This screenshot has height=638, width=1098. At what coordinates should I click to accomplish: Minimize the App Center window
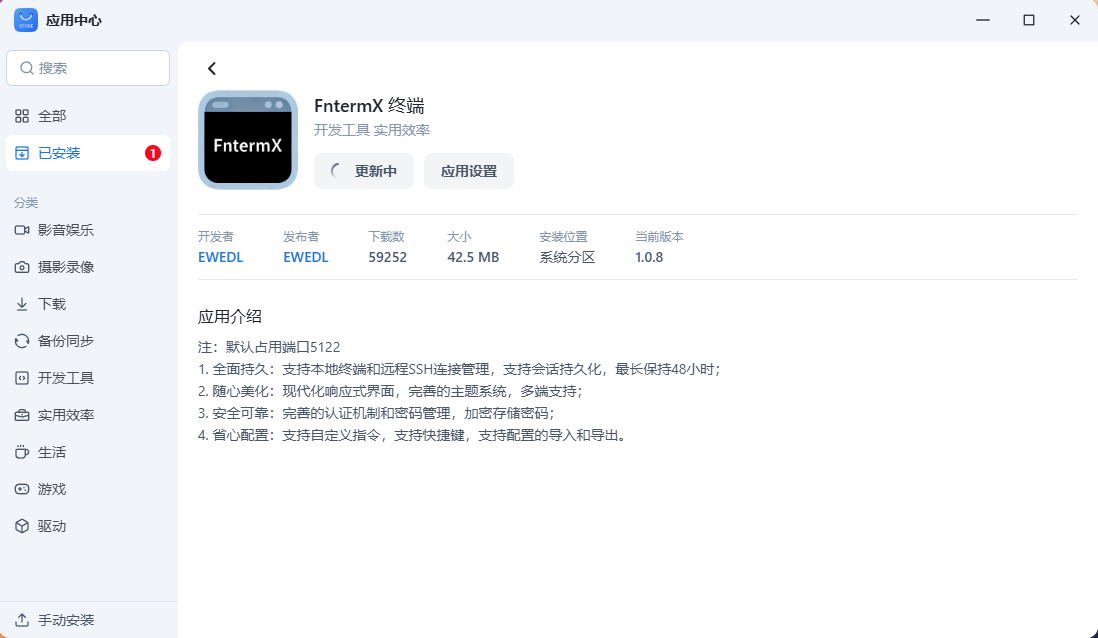(x=983, y=20)
